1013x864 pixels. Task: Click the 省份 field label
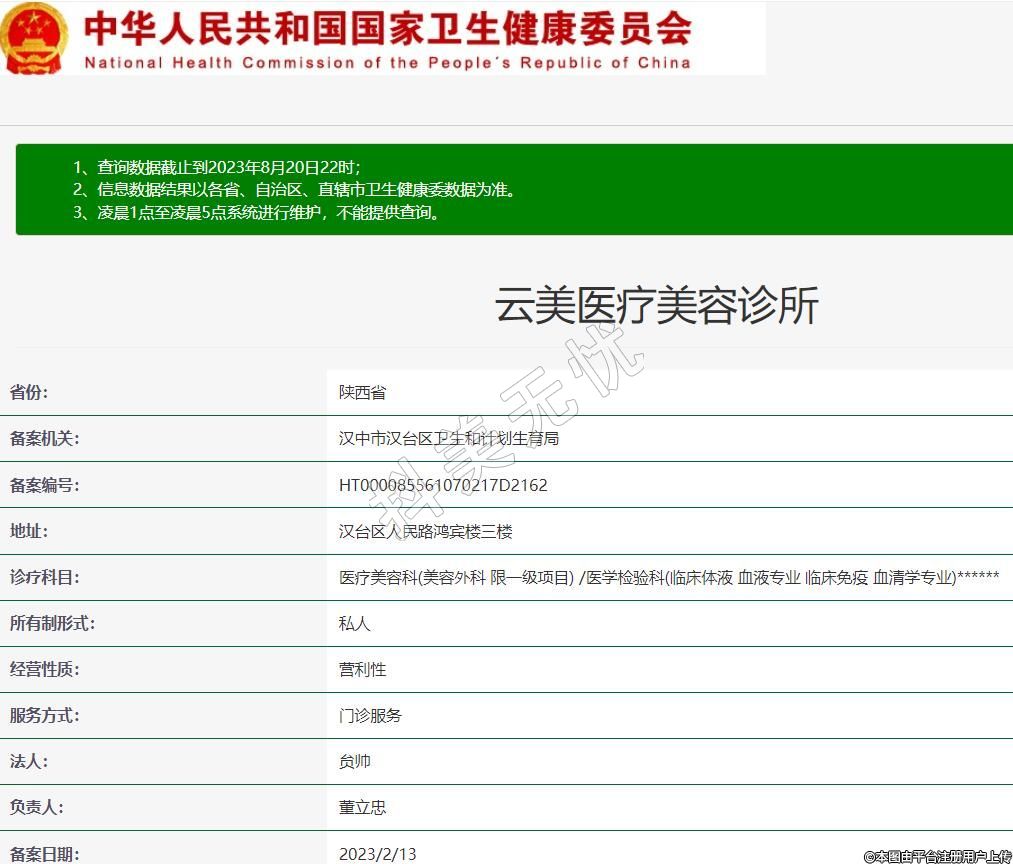(x=29, y=392)
